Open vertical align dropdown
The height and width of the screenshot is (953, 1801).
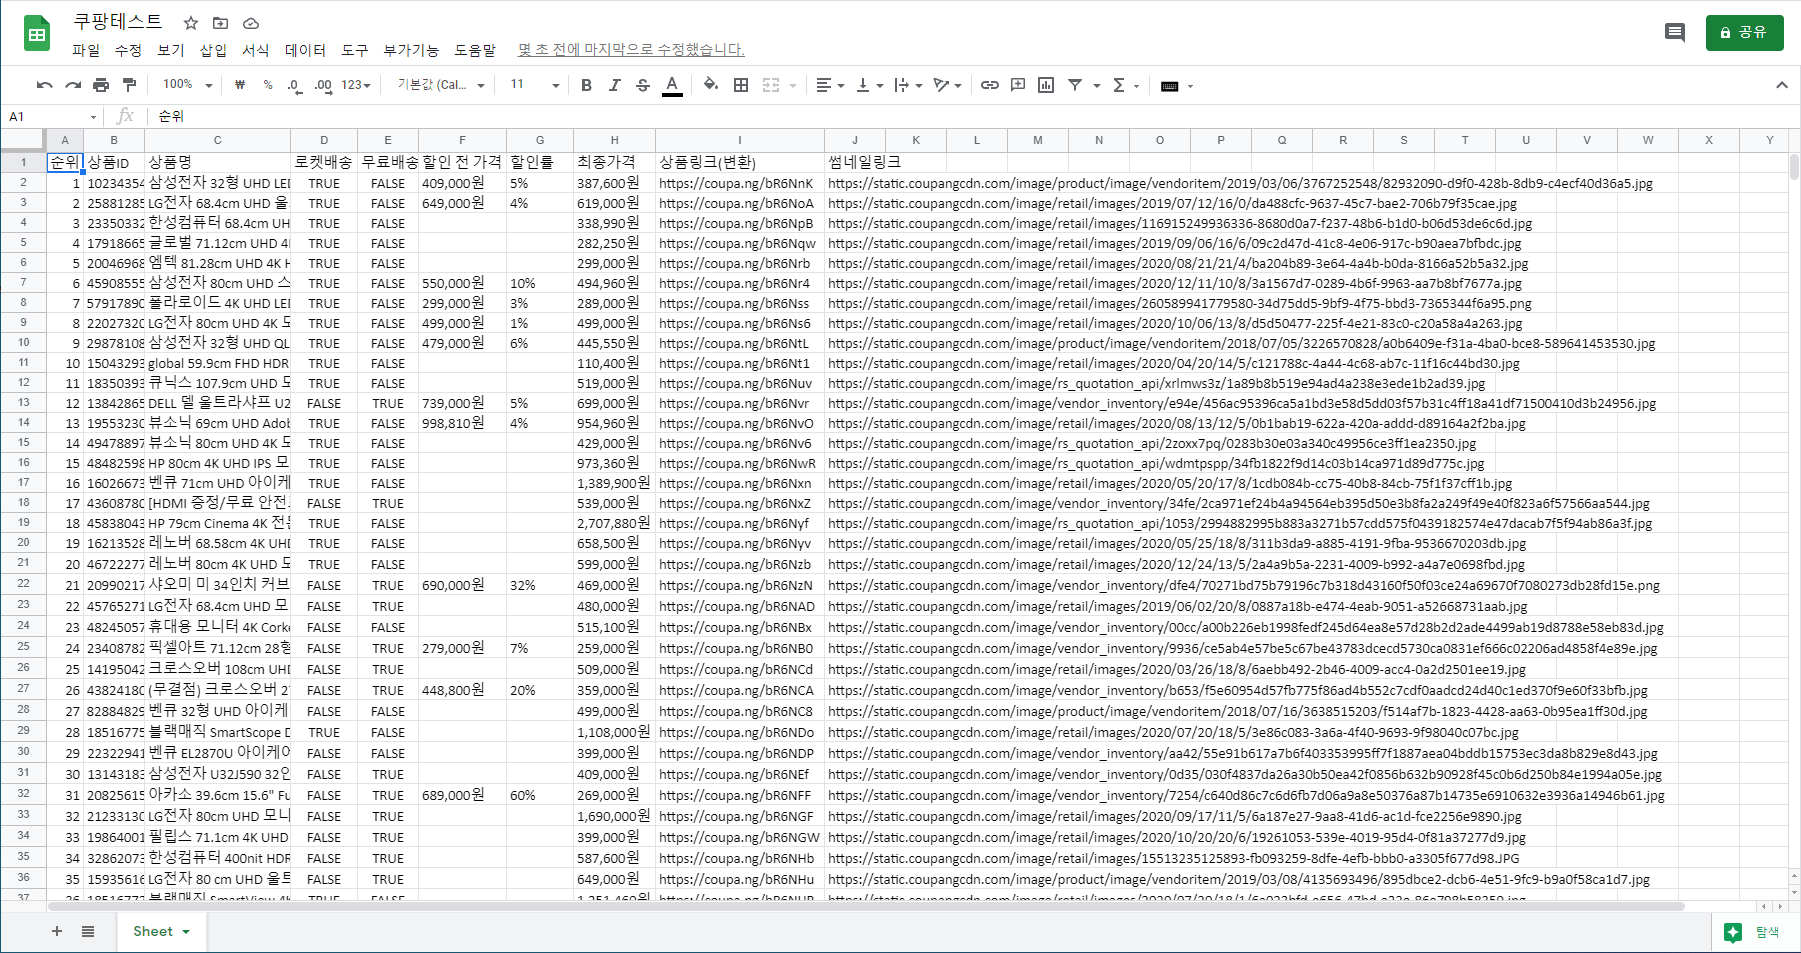(870, 86)
